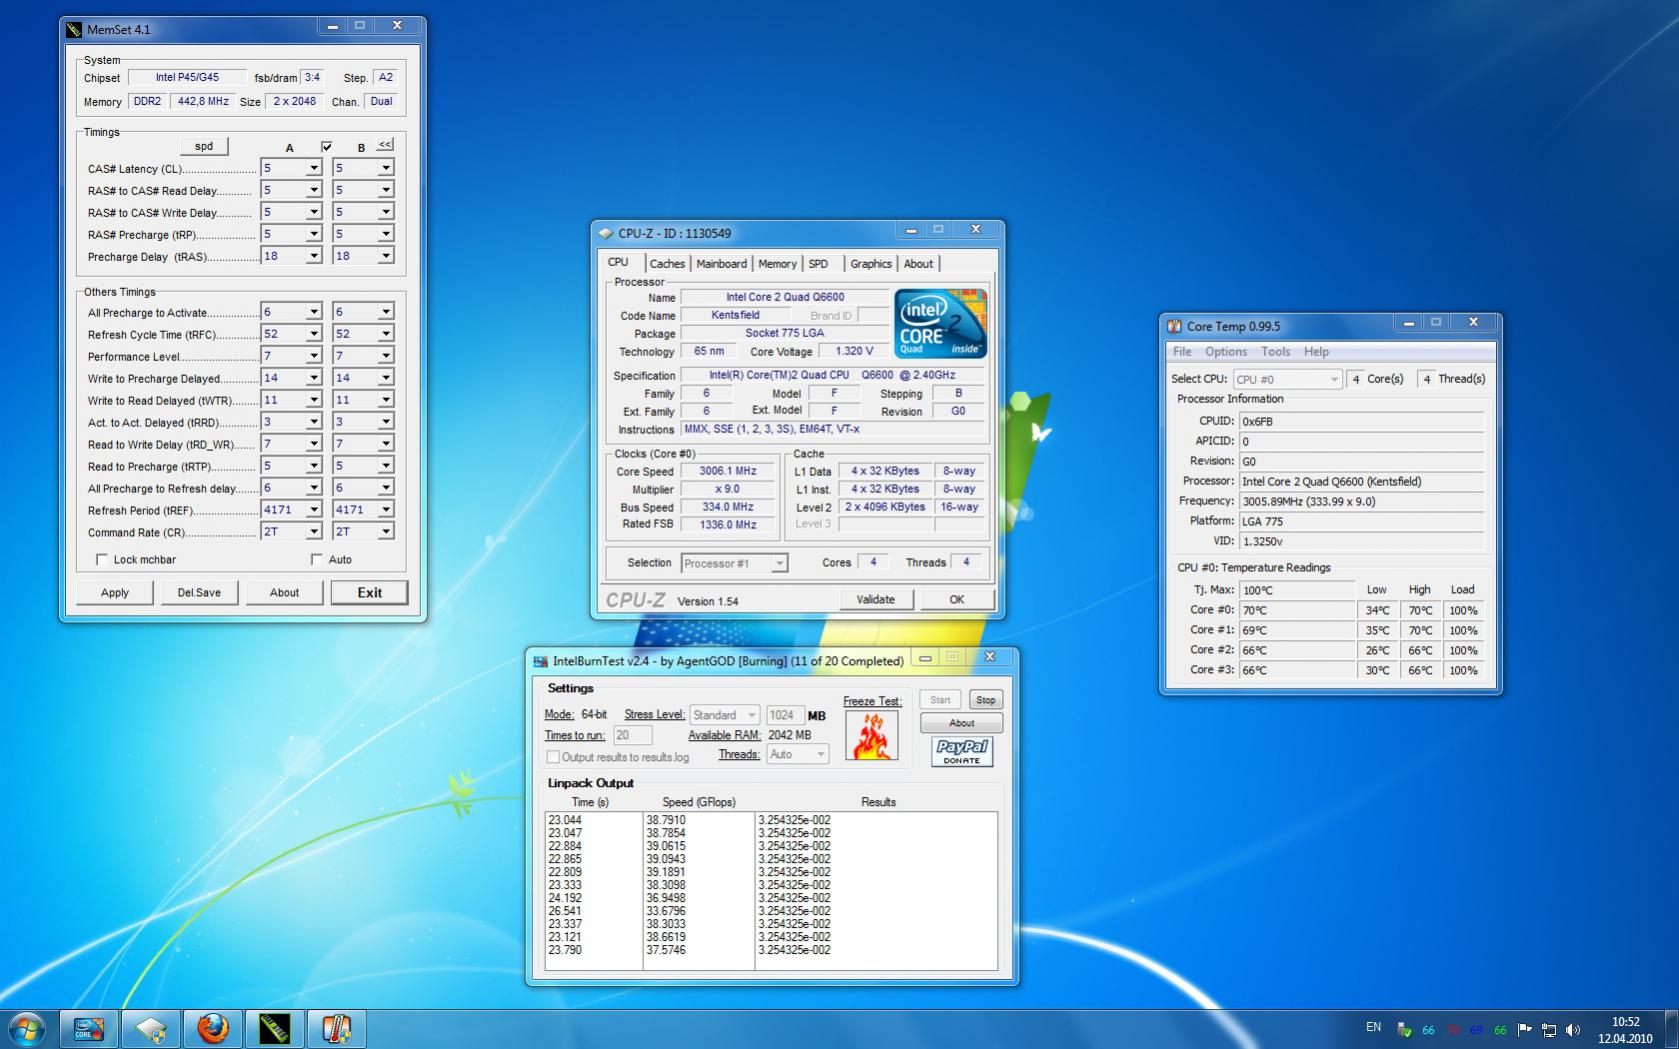Click the Intel Core 2 Quad logo
Viewport: 1679px width, 1049px height.
[x=940, y=323]
